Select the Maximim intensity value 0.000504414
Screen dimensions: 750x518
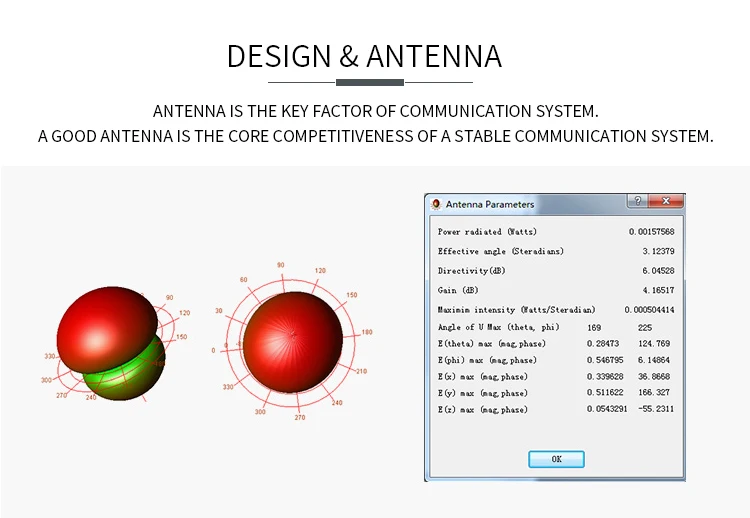point(649,310)
